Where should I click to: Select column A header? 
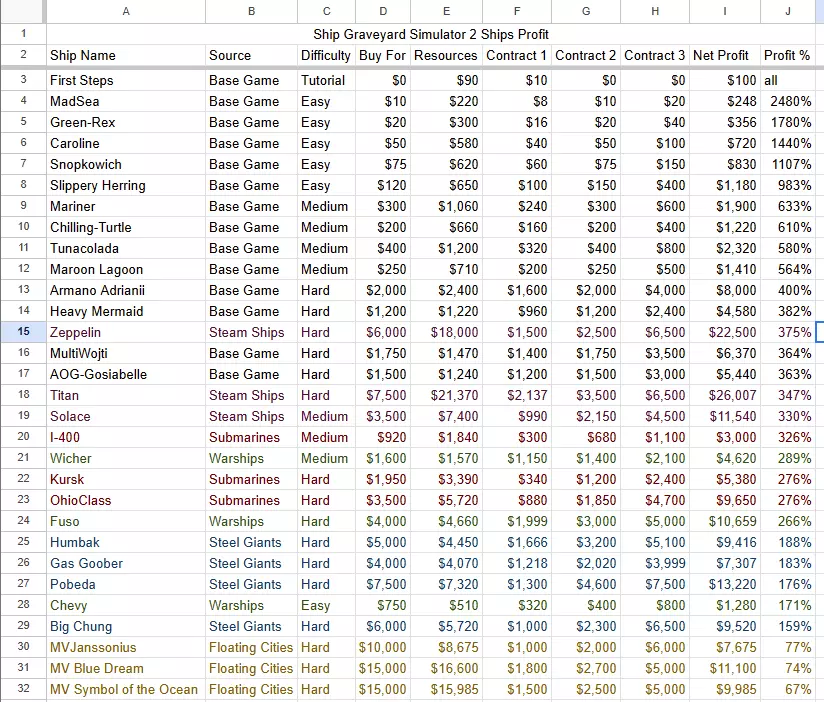[x=126, y=11]
